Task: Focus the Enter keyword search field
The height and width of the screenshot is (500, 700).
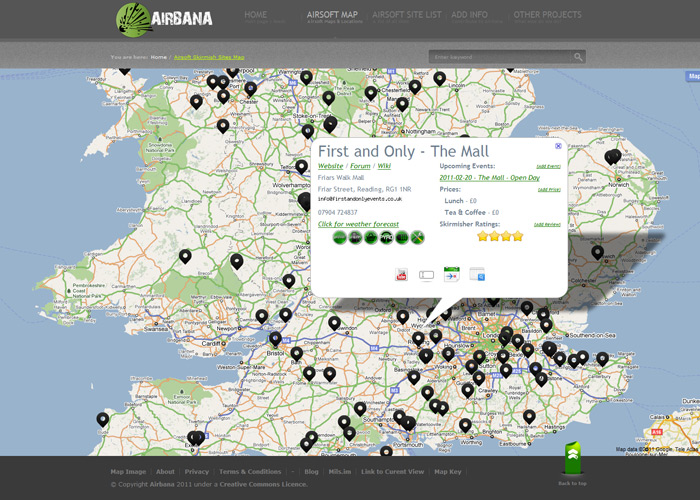Action: pyautogui.click(x=500, y=58)
